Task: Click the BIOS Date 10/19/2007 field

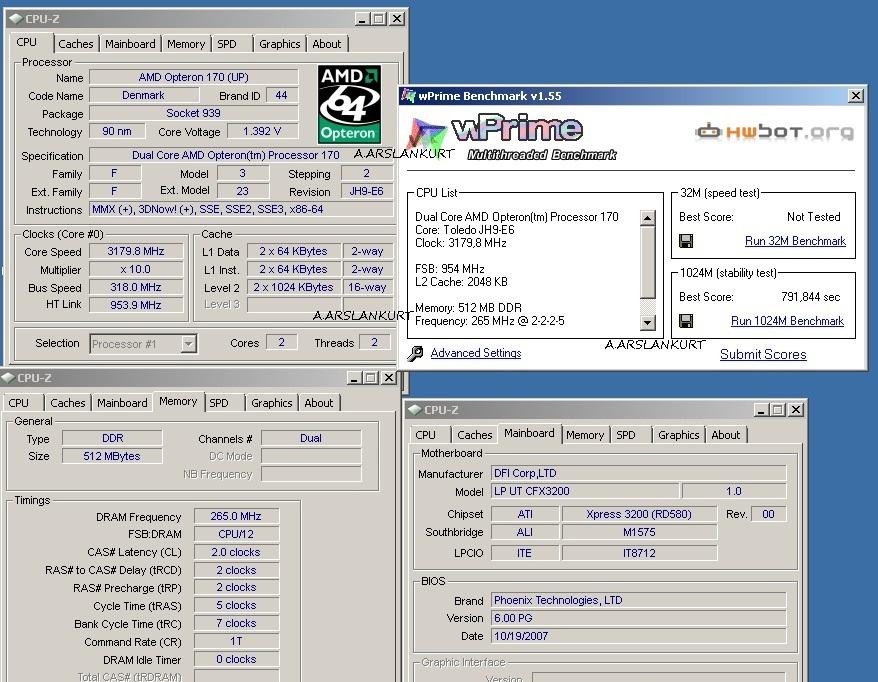Action: (638, 636)
